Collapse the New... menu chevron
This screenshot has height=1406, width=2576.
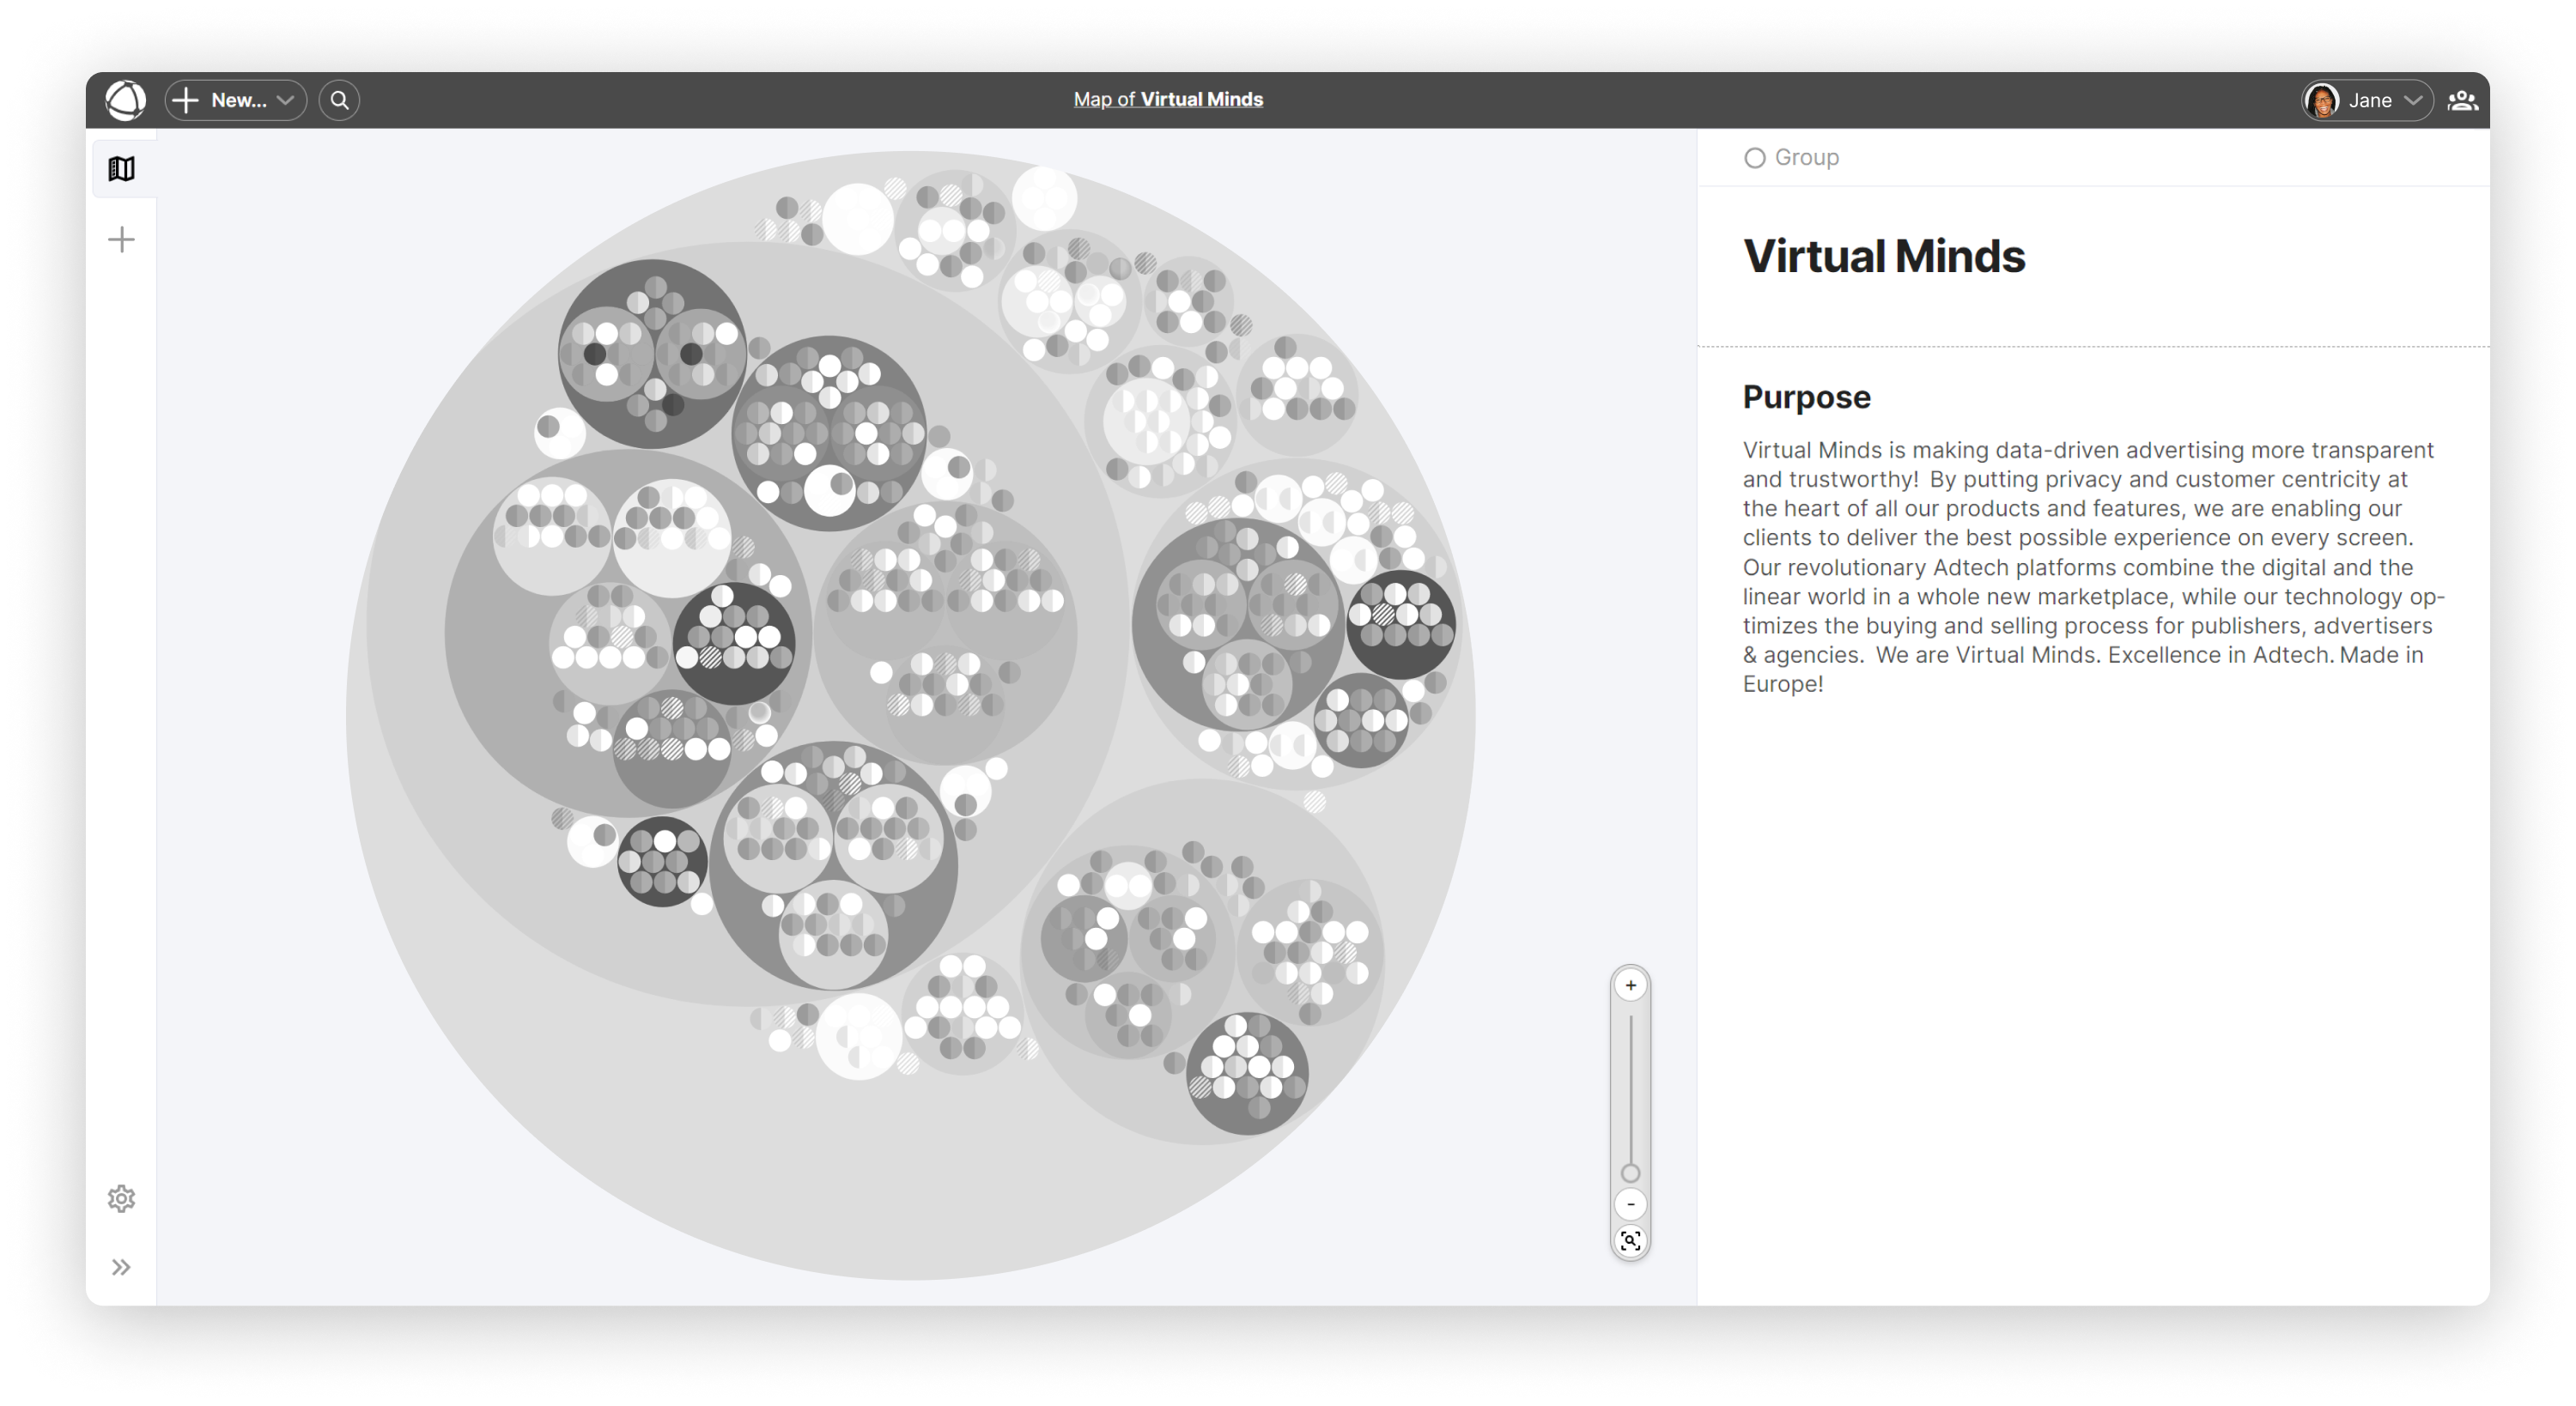point(286,100)
